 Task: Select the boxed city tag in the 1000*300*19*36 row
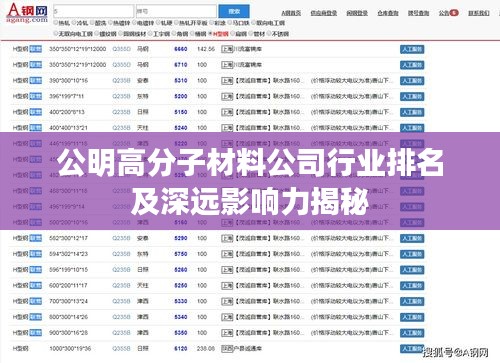[227, 349]
